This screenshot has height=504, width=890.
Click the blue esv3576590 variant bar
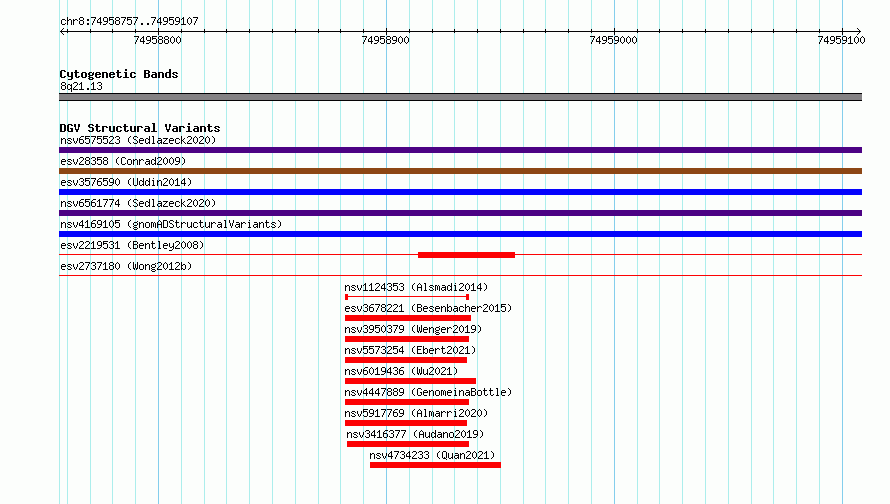[460, 192]
